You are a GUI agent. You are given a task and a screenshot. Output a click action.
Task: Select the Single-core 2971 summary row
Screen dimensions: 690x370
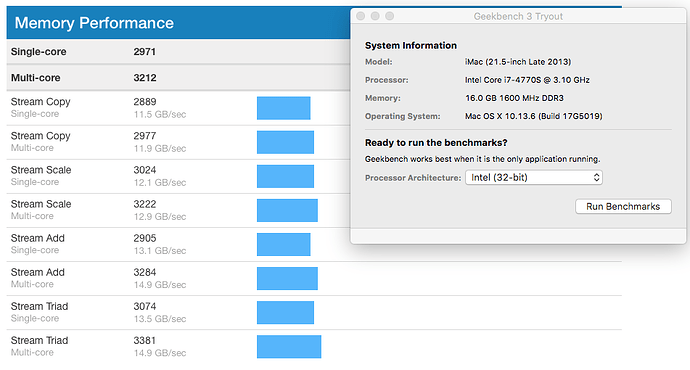[178, 51]
